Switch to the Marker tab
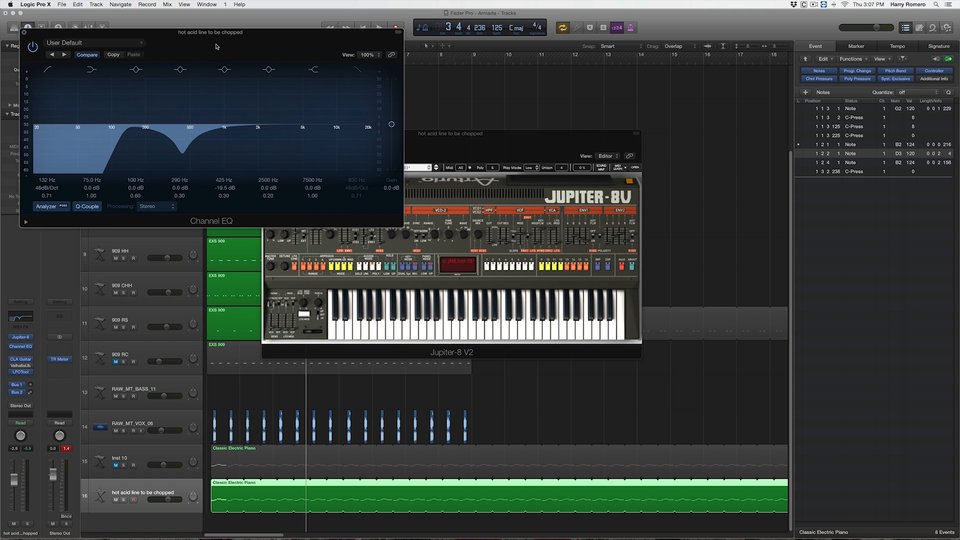The image size is (960, 540). tap(856, 46)
